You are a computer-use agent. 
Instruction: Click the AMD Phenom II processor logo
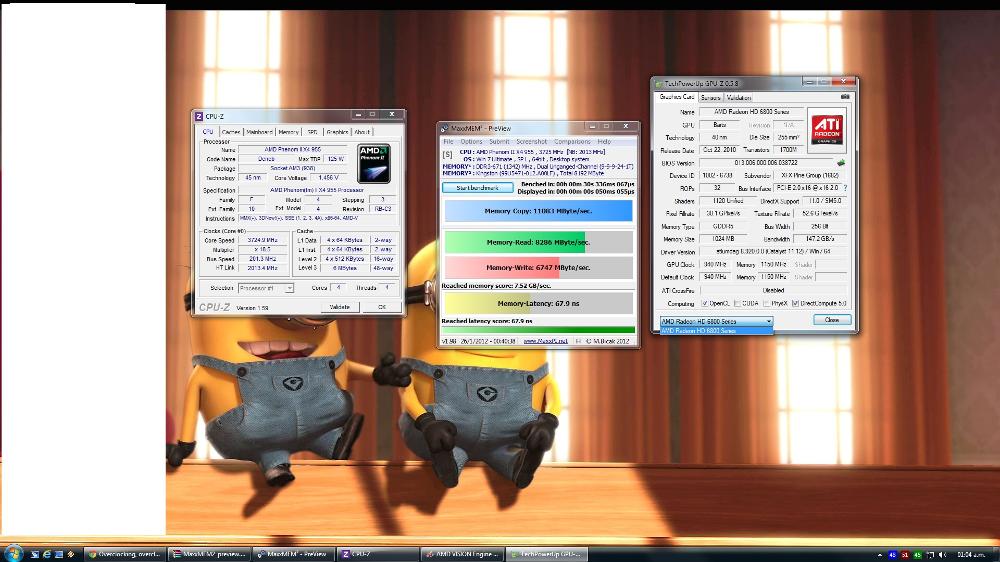tap(373, 163)
